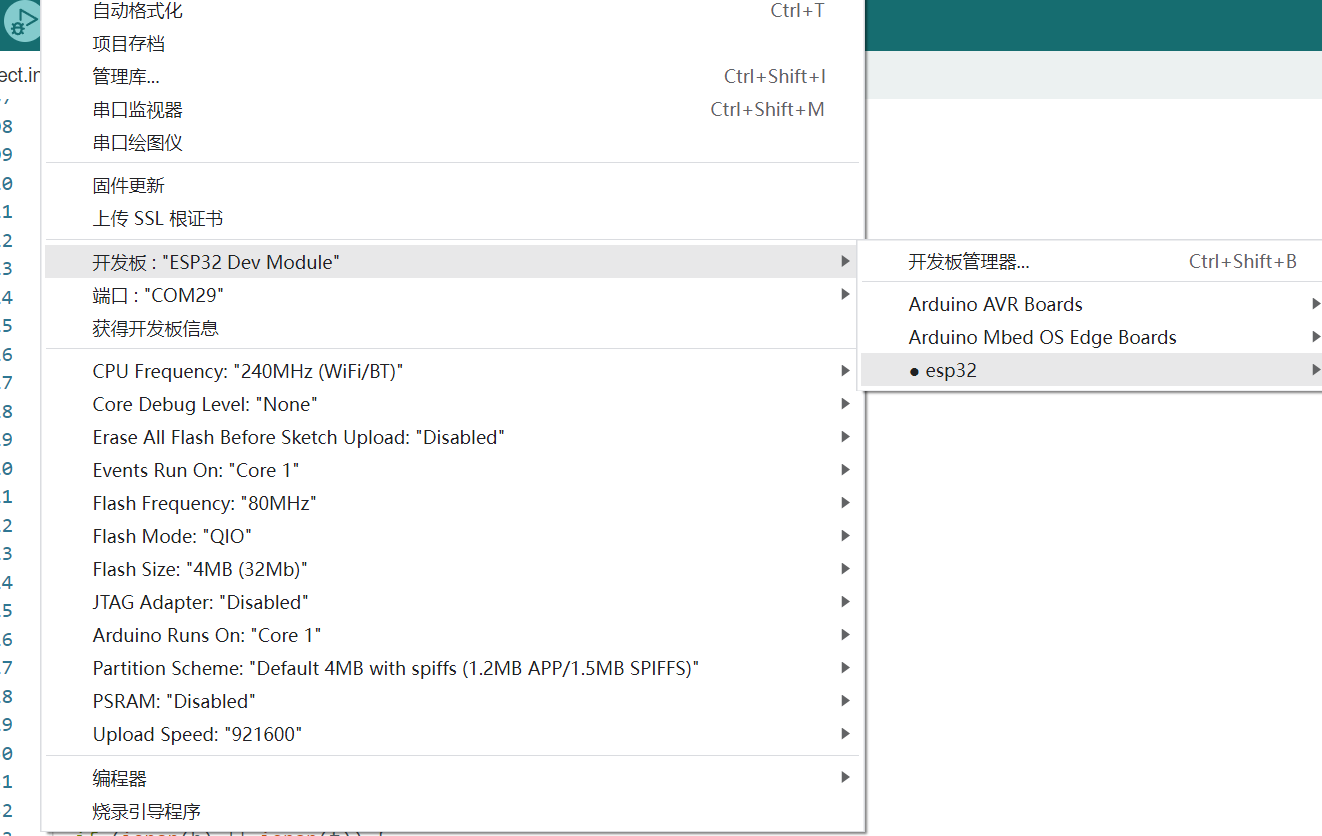Click 烧录引导程序 burn bootloader
This screenshot has width=1322, height=836.
coord(452,811)
